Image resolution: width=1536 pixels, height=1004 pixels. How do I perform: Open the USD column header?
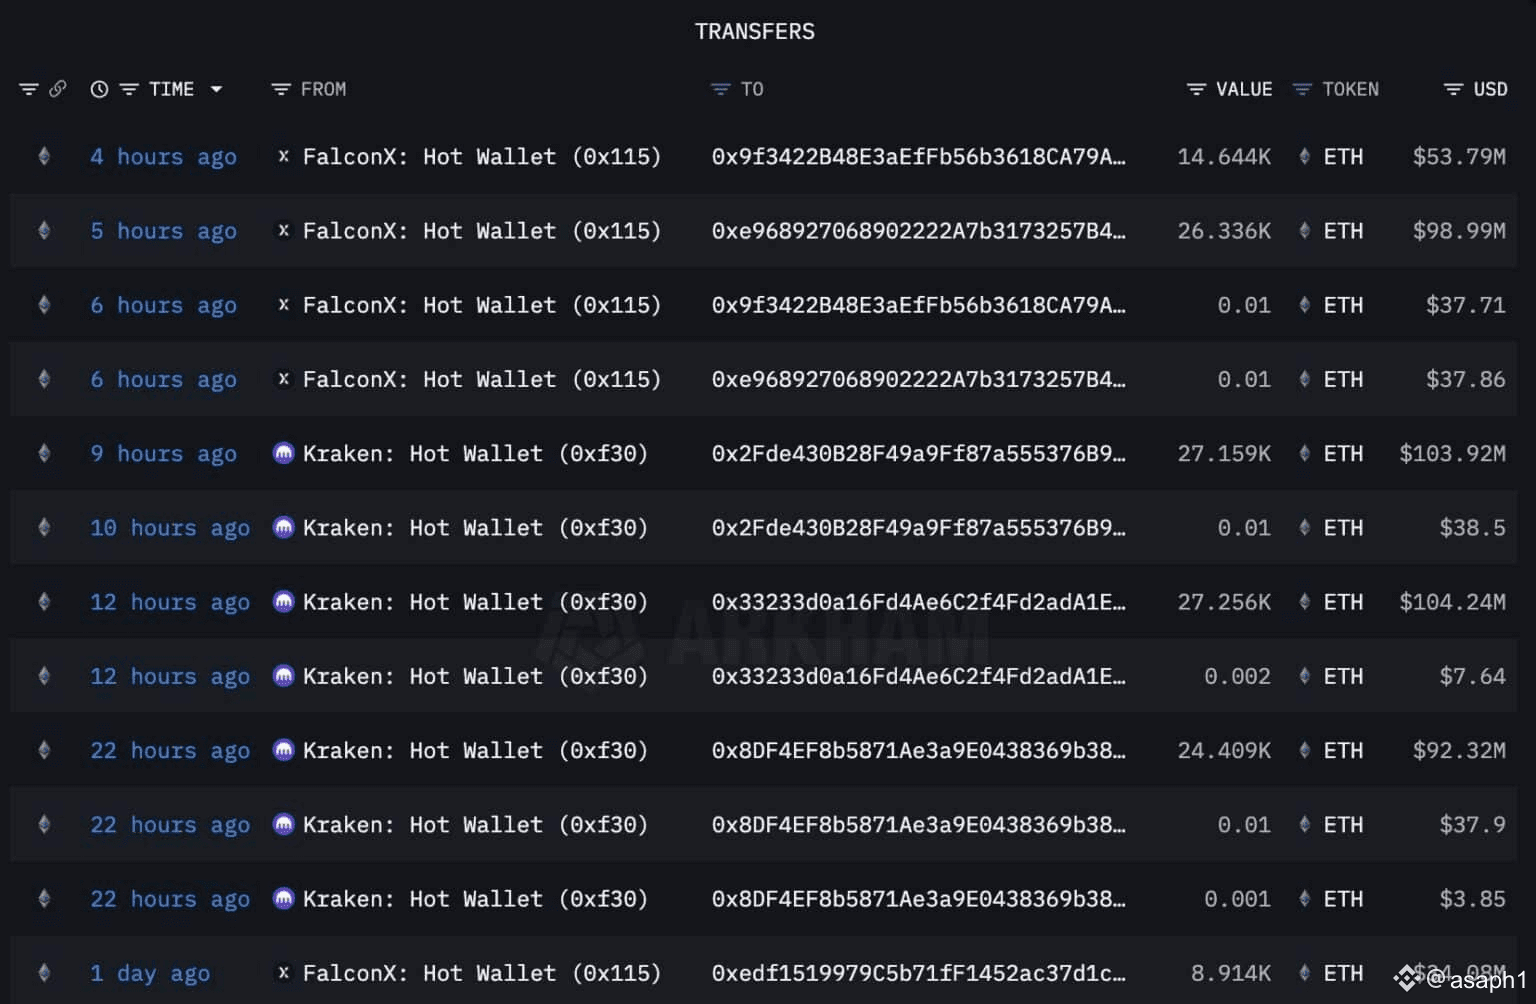1490,89
